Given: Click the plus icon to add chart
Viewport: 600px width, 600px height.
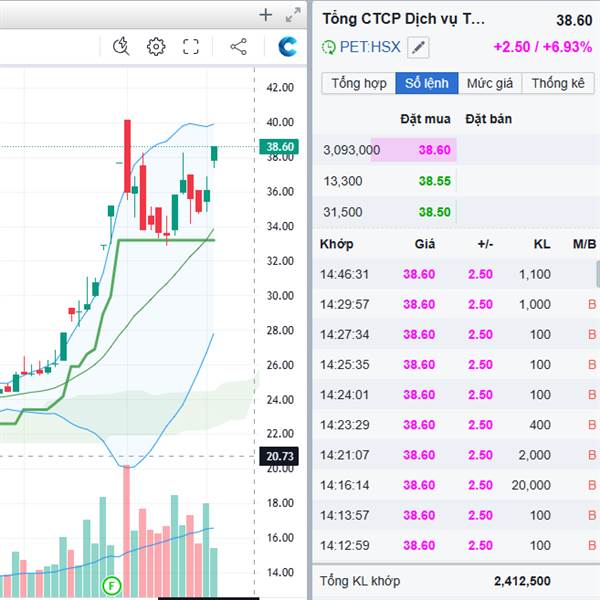Looking at the screenshot, I should (x=266, y=15).
